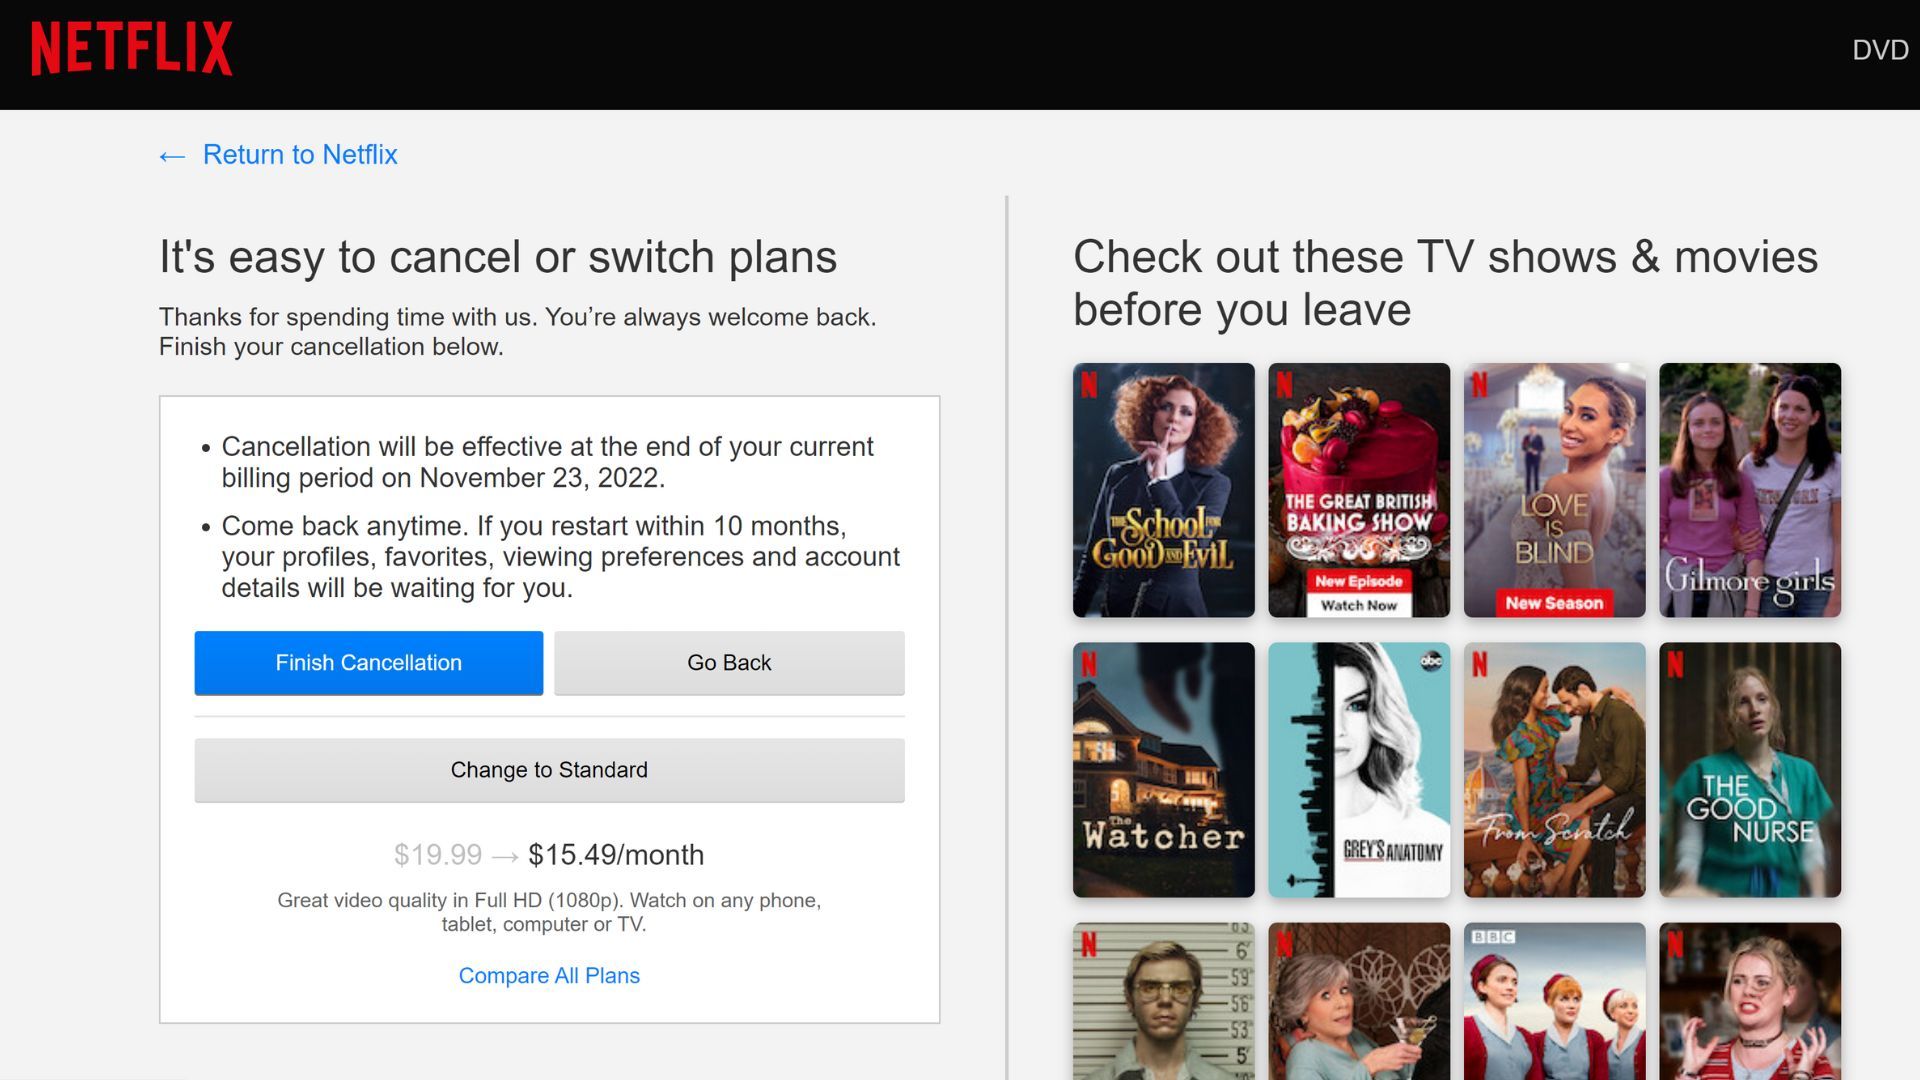Select Standard plan $15.49/month option
1920x1080 pixels.
click(x=549, y=769)
